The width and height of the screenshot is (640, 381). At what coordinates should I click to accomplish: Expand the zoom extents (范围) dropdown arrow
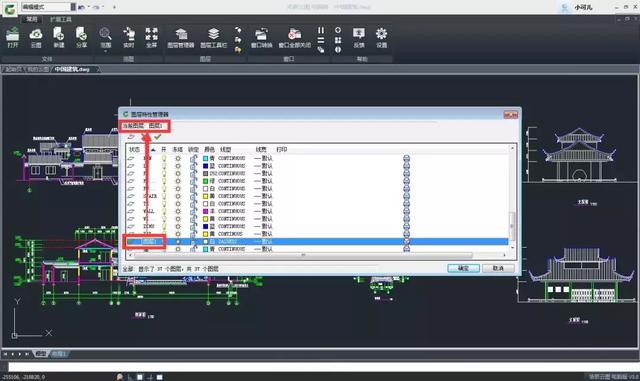[105, 51]
